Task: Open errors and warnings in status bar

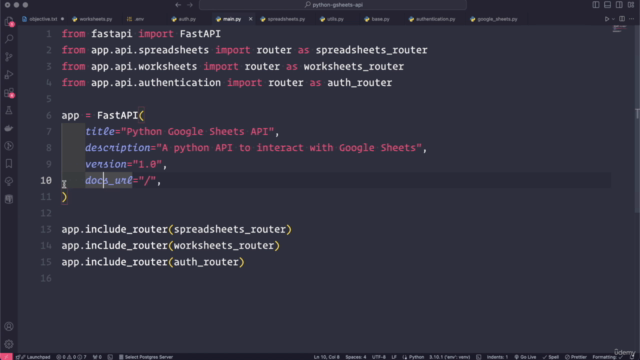Action: click(x=71, y=357)
